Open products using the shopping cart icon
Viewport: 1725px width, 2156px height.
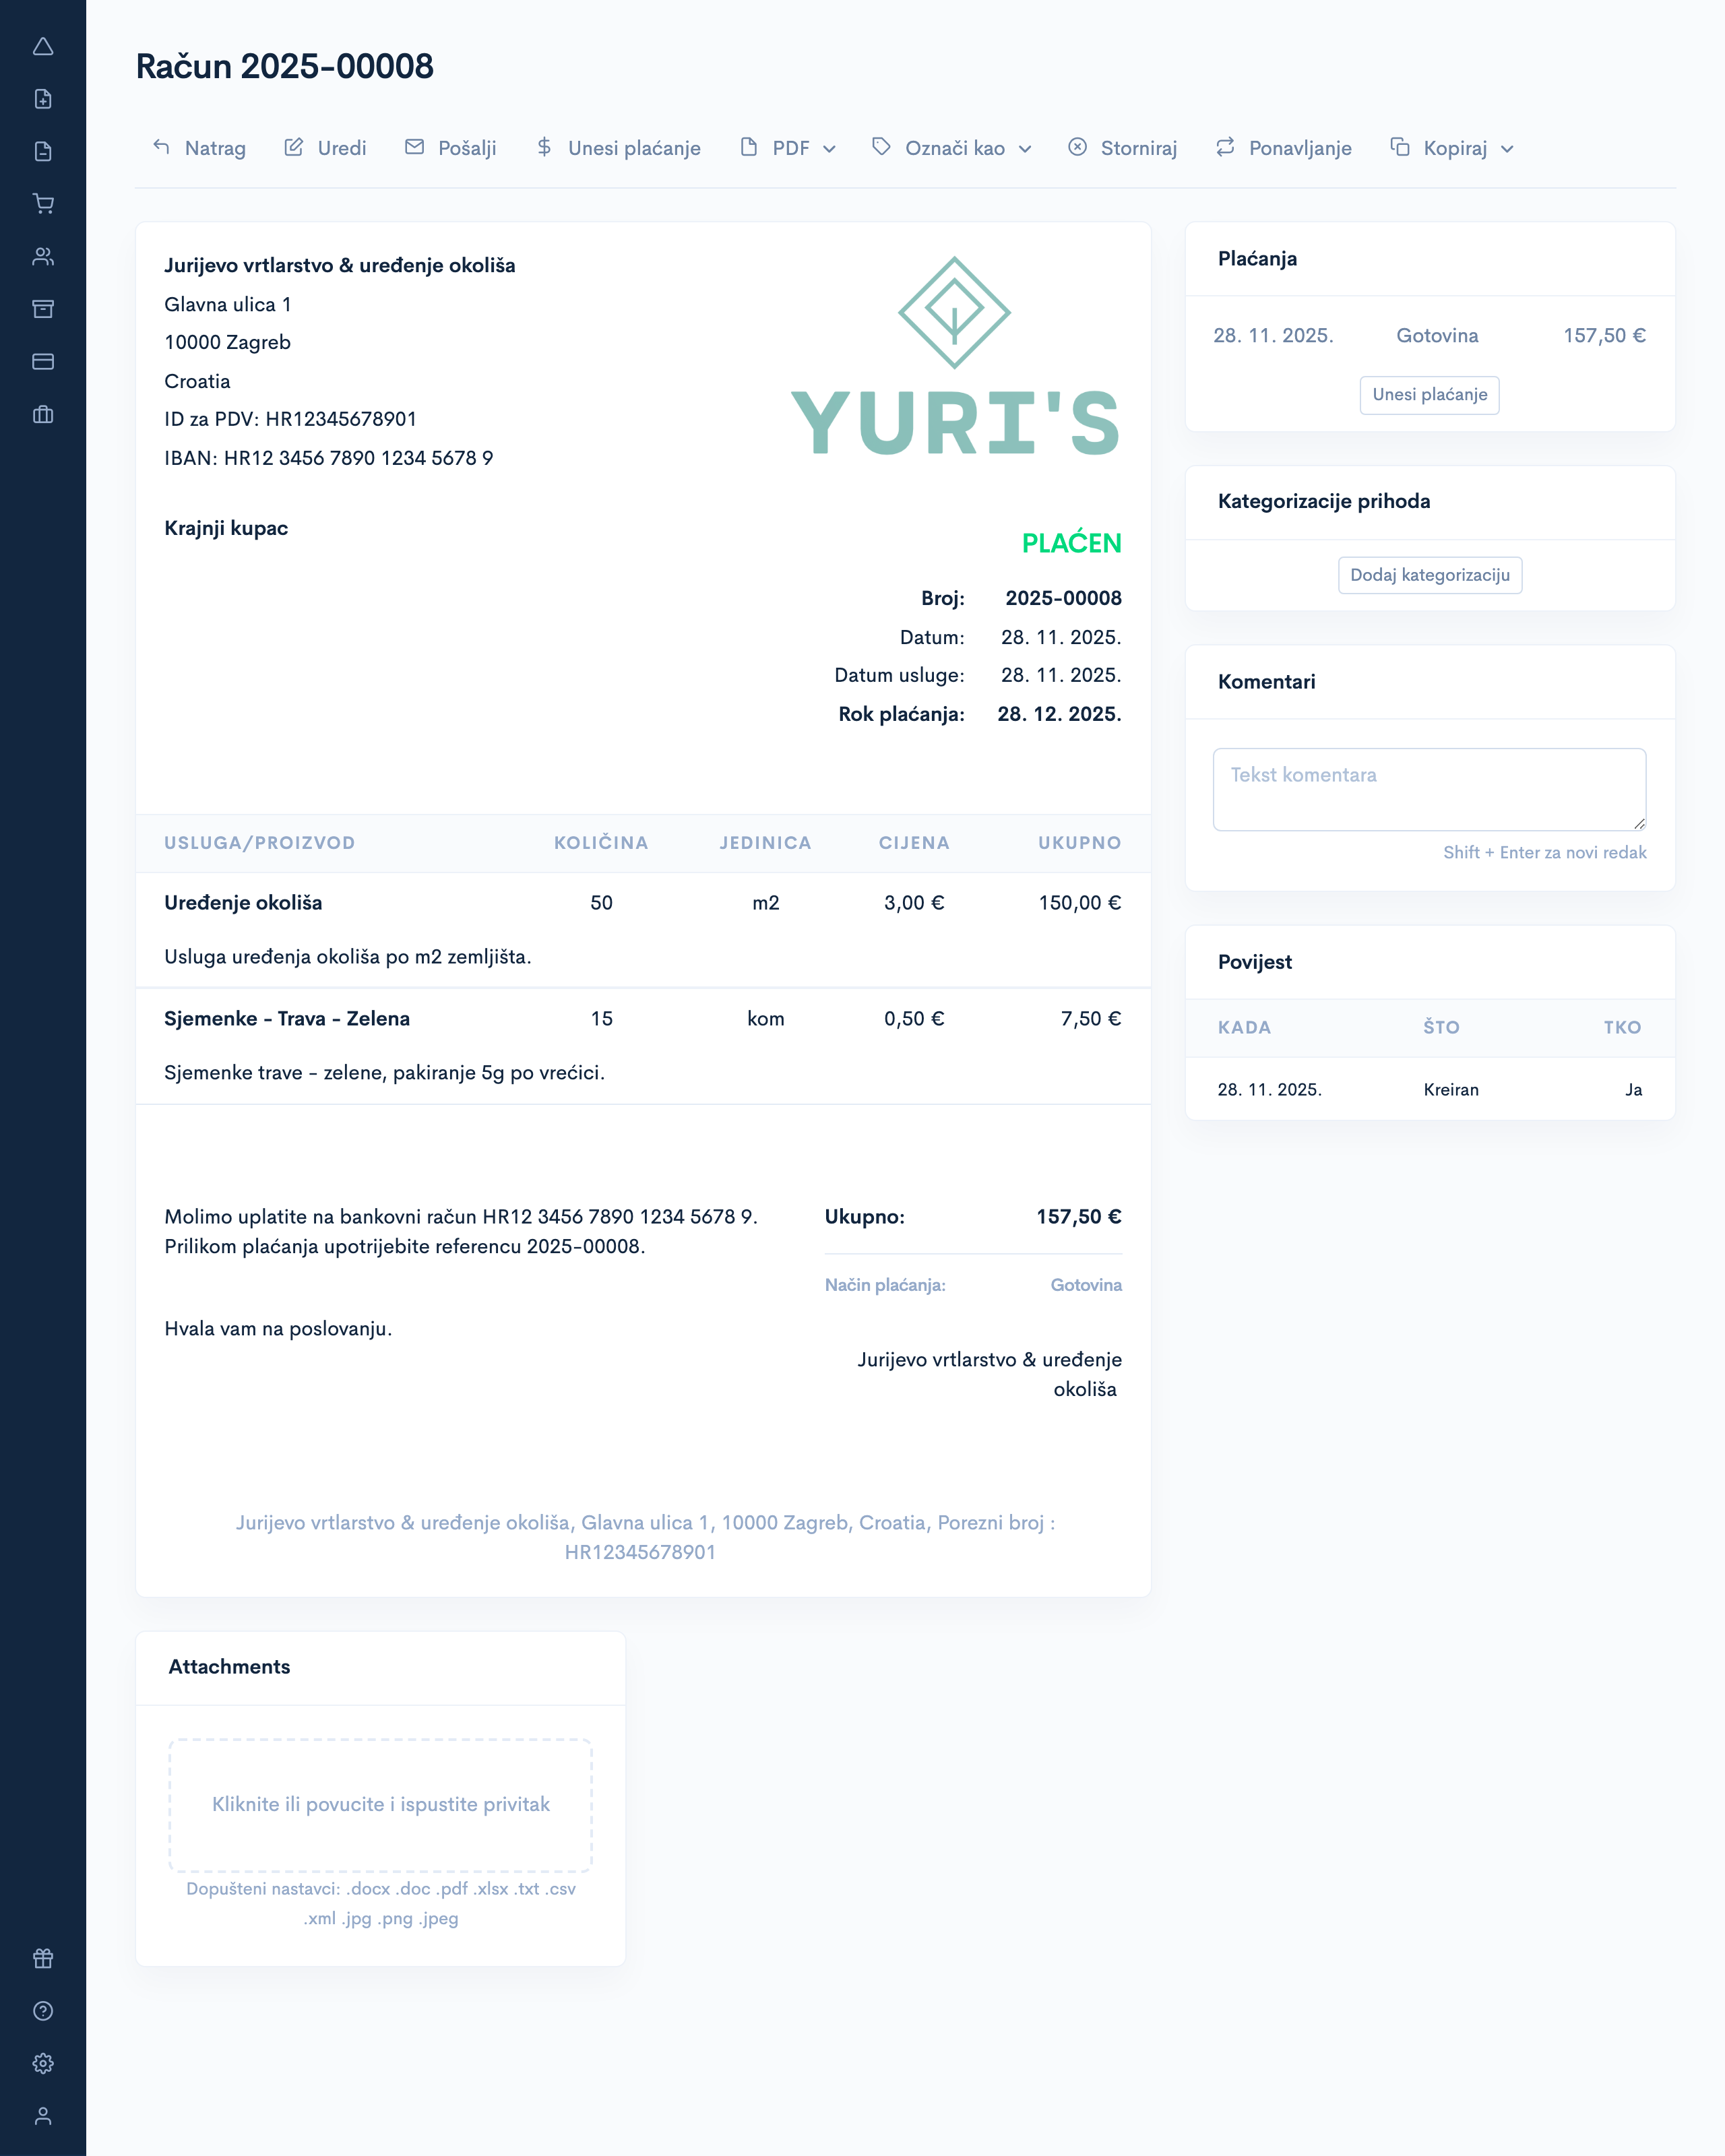coord(44,204)
